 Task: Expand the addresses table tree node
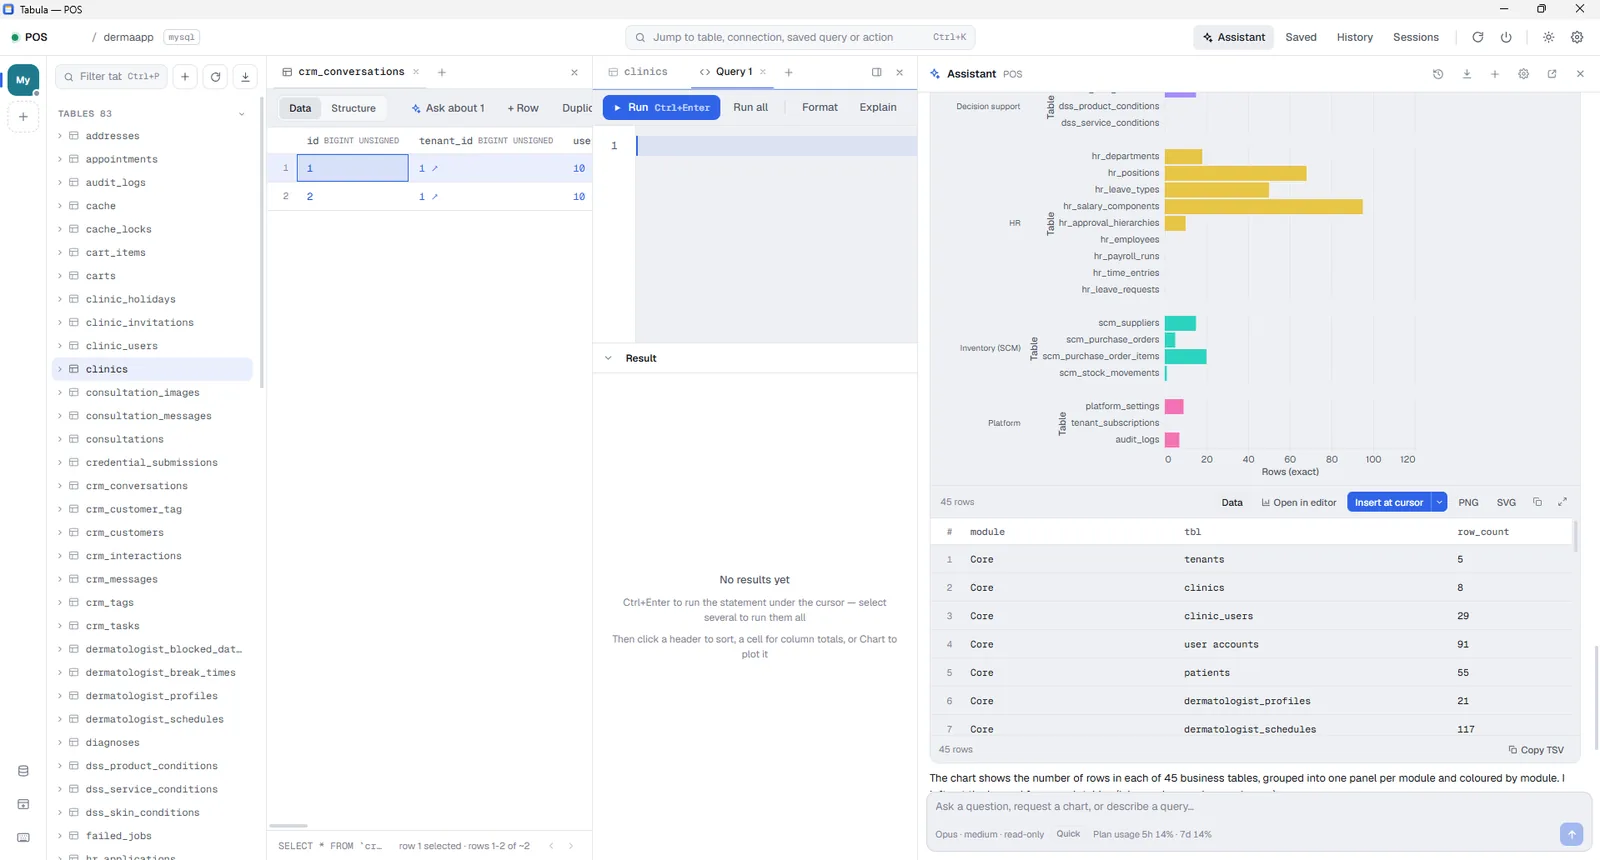click(60, 136)
